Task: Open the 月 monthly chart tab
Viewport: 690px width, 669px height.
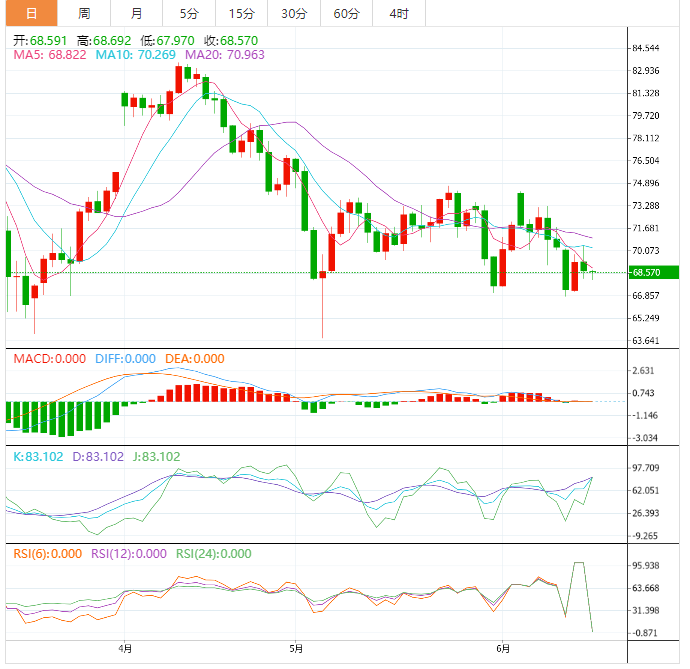Action: click(136, 13)
